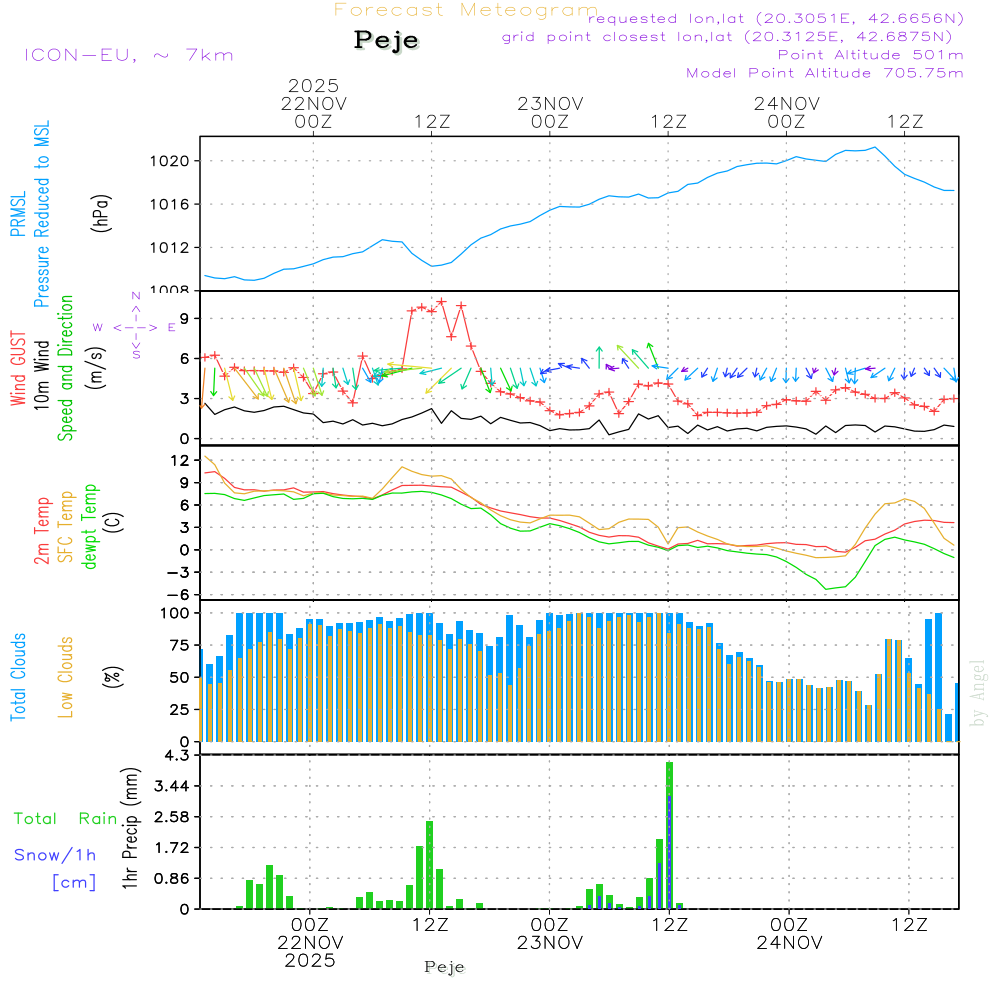Image resolution: width=1000 pixels, height=1000 pixels.
Task: Click the blue 'Total Clouds' legend label
Action: click(17, 677)
